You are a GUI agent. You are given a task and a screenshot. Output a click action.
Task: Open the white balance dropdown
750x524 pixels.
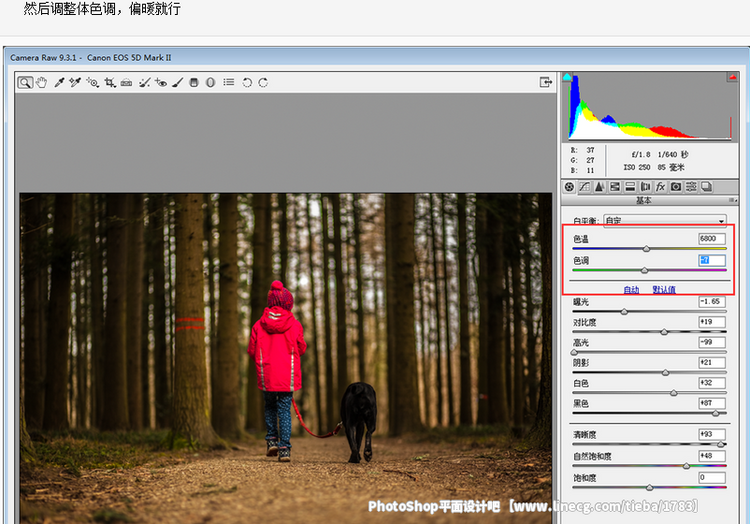coord(665,220)
